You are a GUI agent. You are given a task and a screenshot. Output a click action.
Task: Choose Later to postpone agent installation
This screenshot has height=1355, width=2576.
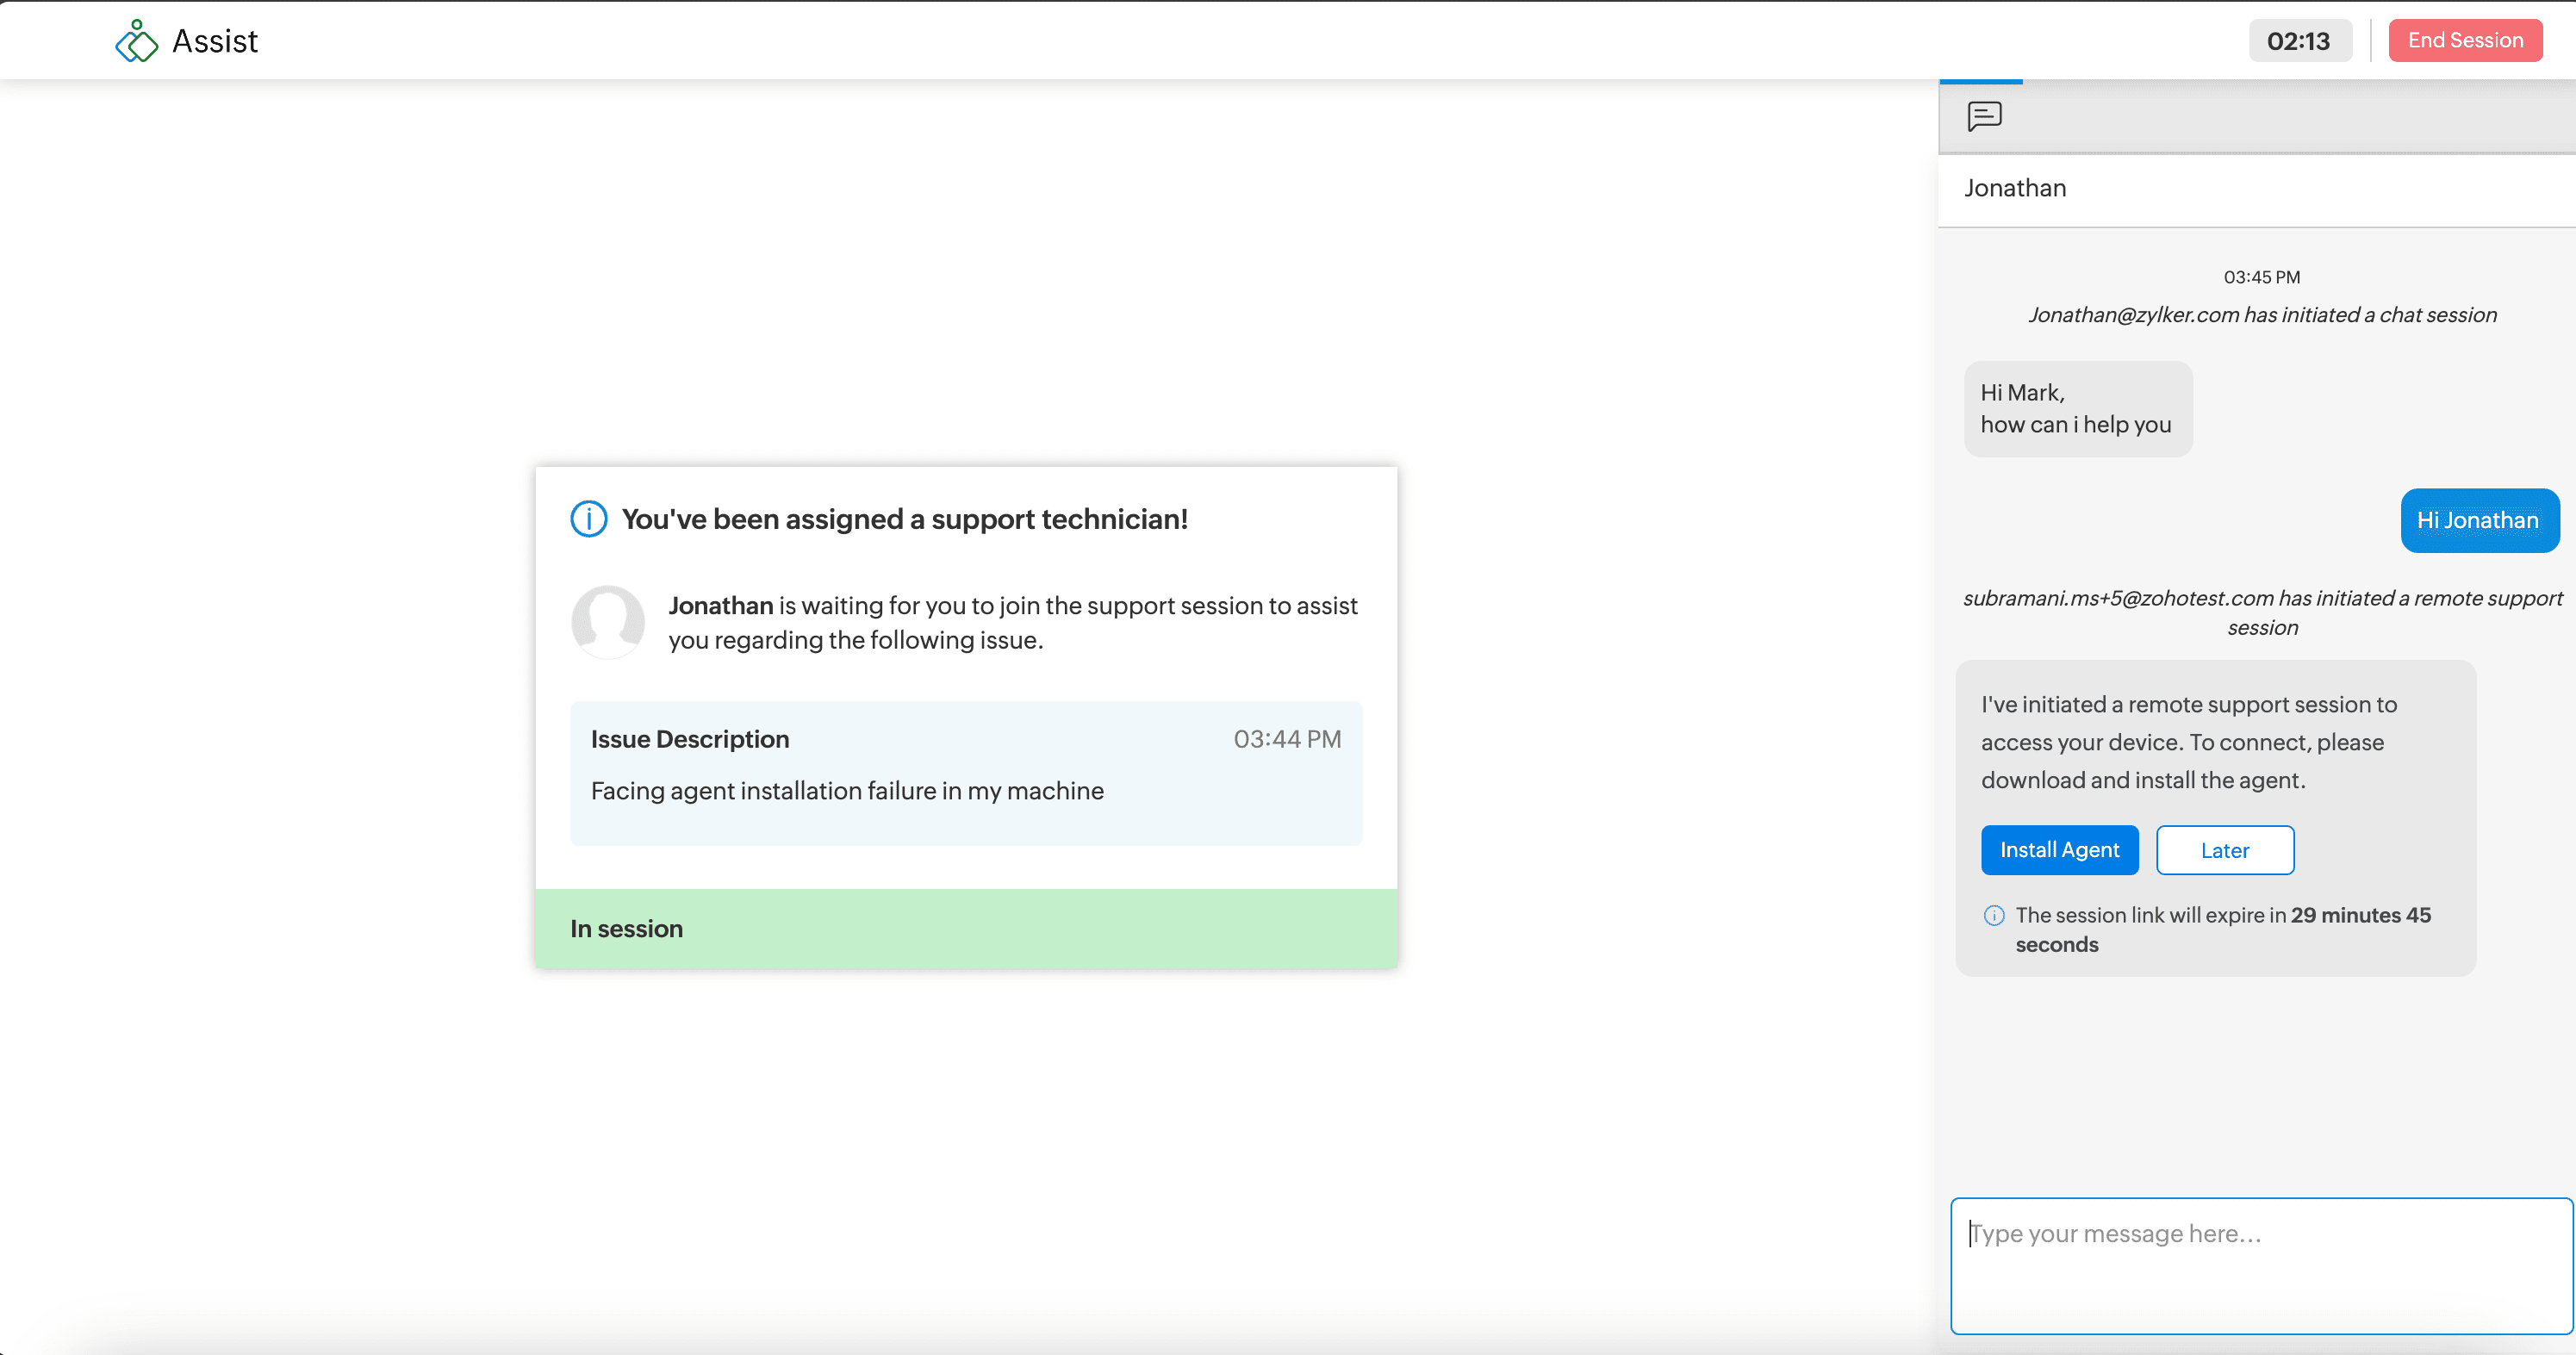pos(2225,849)
